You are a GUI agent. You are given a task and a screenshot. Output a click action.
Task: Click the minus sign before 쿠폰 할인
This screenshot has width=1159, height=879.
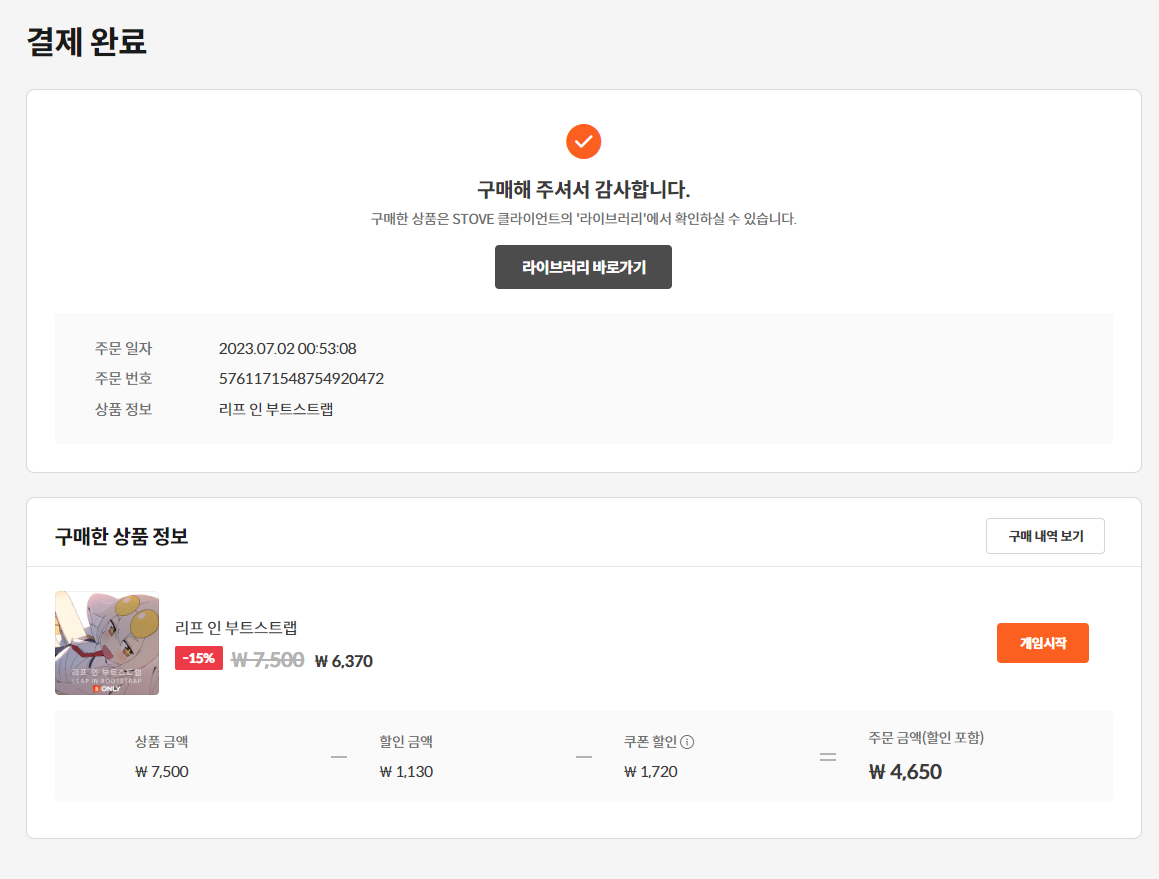coord(584,757)
